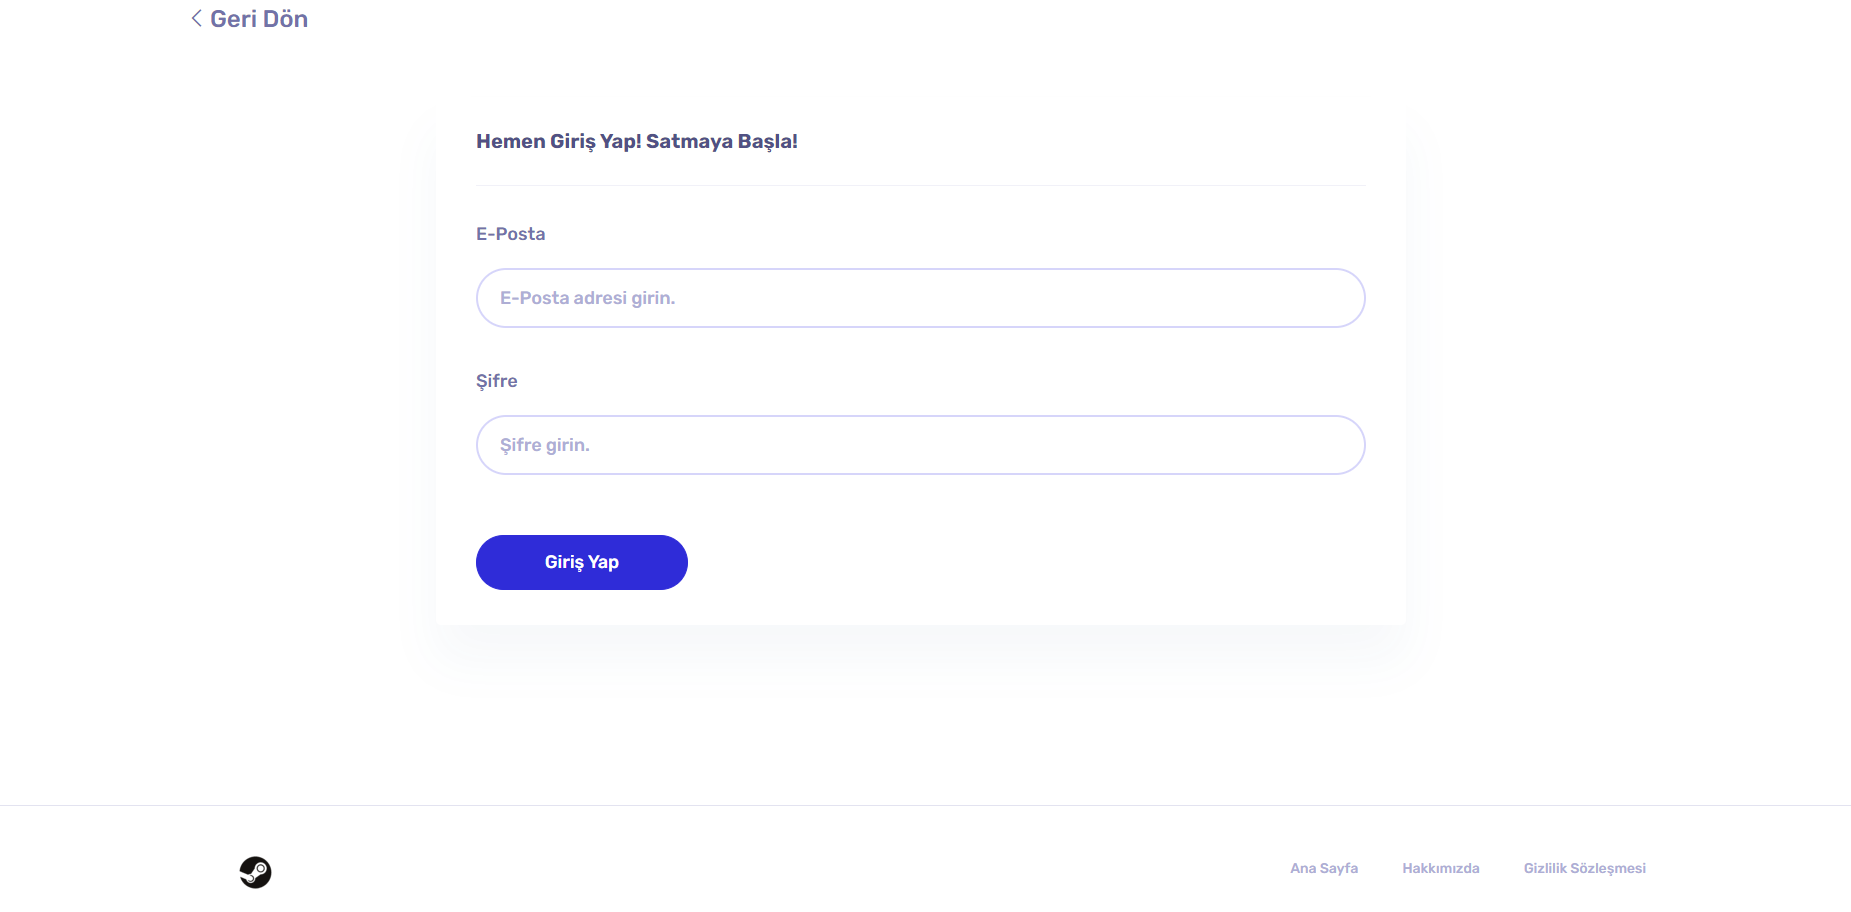Read the privacy policy via Gizlilik Sözleşmesi
Screen dimensions: 1851x912
coord(1585,868)
